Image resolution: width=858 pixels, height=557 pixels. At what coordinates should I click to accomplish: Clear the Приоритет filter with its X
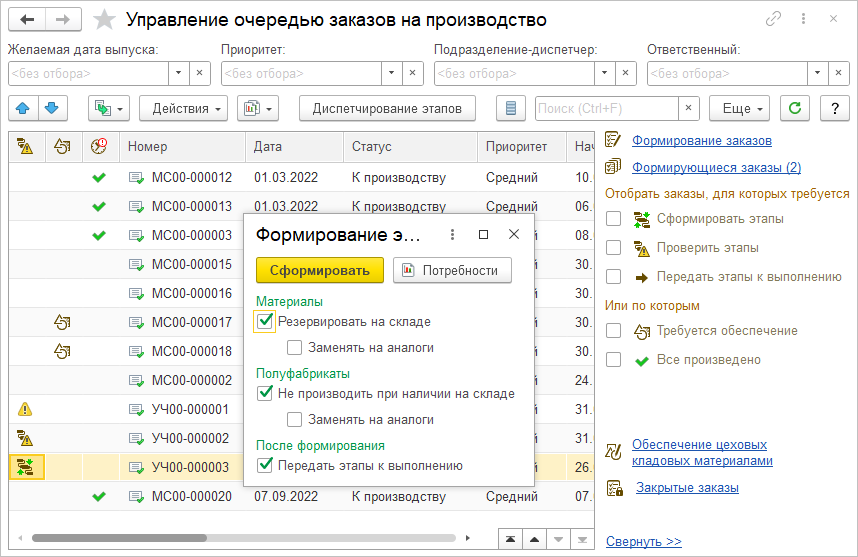point(413,73)
